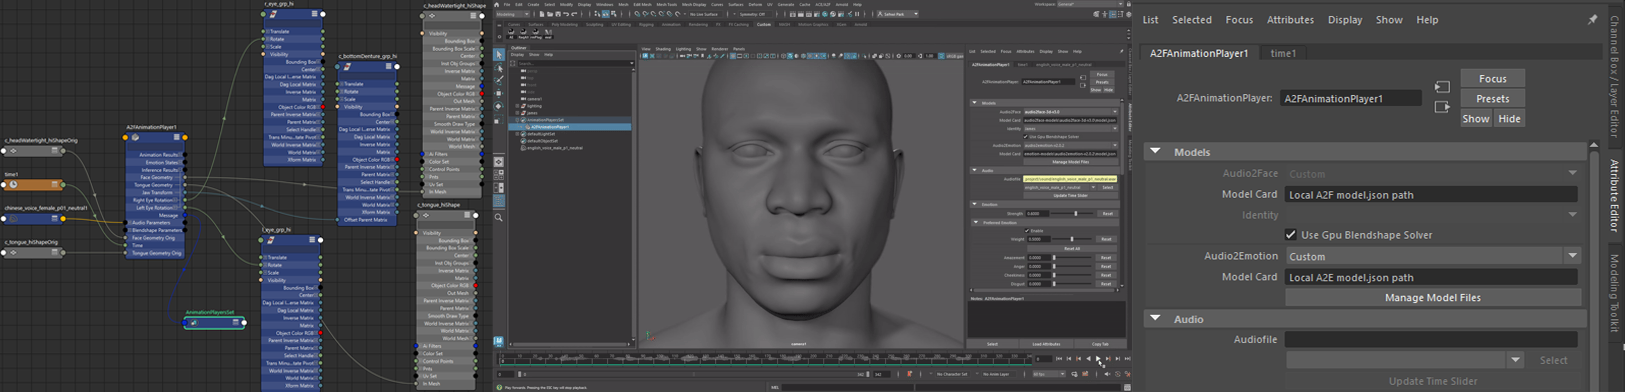Activate the Rotate tool in Maya toolbox

pos(499,106)
